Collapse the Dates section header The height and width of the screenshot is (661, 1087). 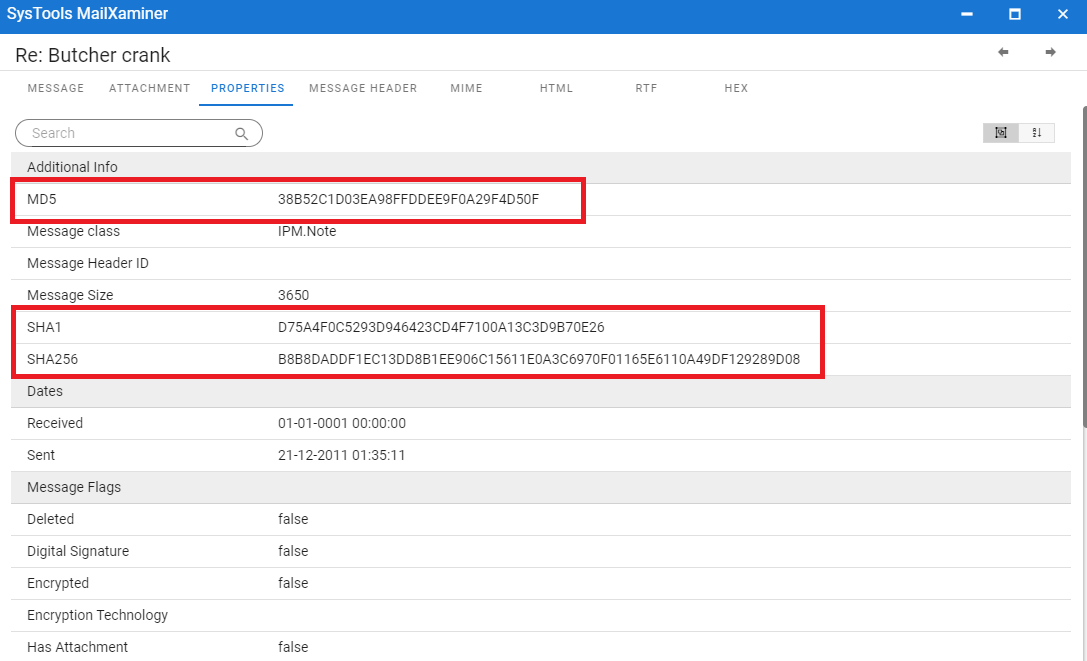tap(541, 391)
